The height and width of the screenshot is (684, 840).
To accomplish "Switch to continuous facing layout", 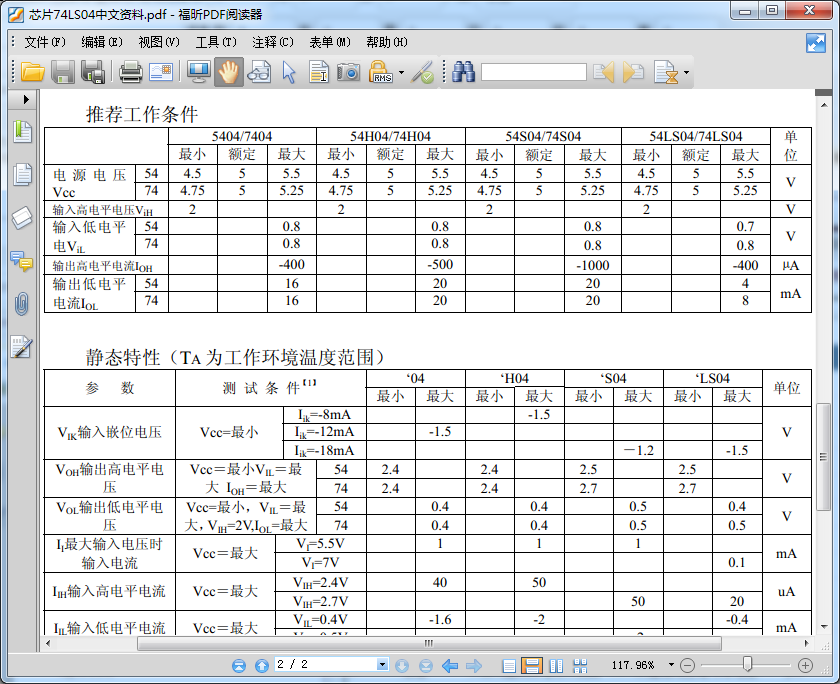I will click(x=580, y=666).
